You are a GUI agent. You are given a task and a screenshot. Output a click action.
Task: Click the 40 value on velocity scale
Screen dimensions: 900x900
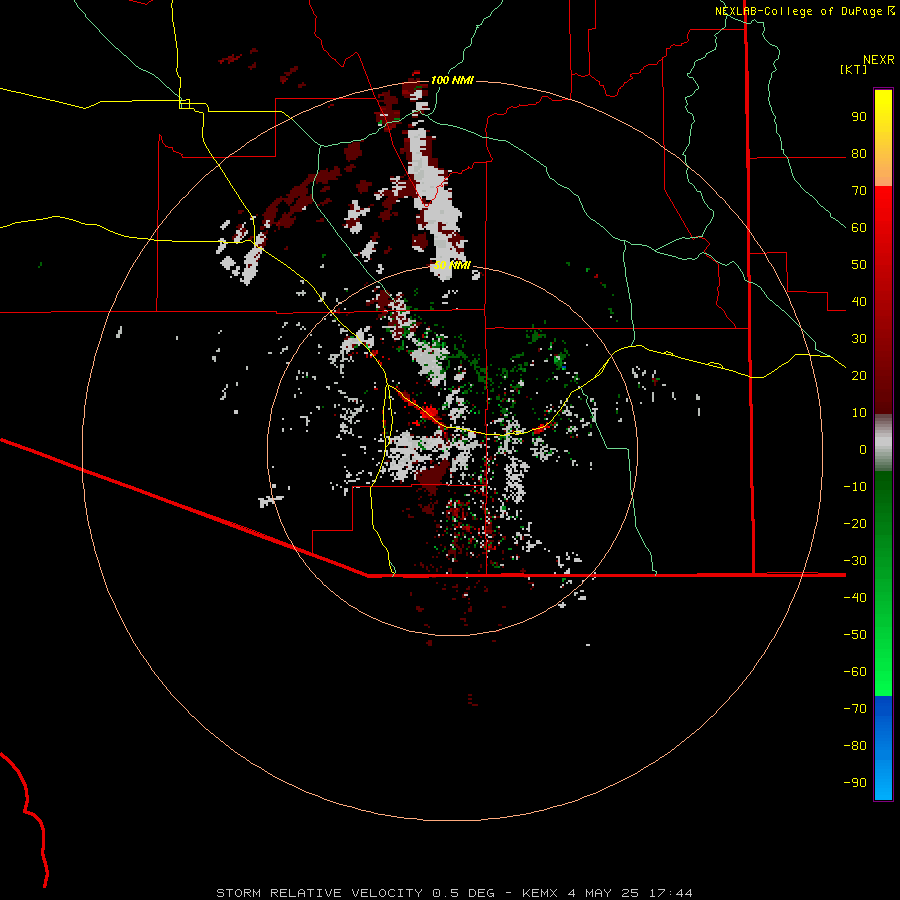(859, 301)
